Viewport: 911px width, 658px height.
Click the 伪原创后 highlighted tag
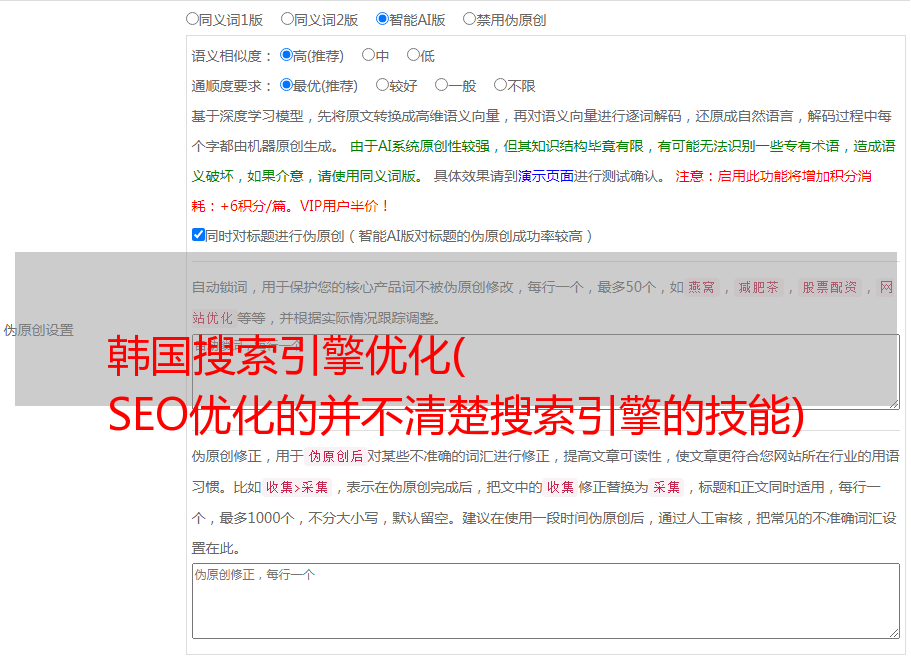click(336, 456)
